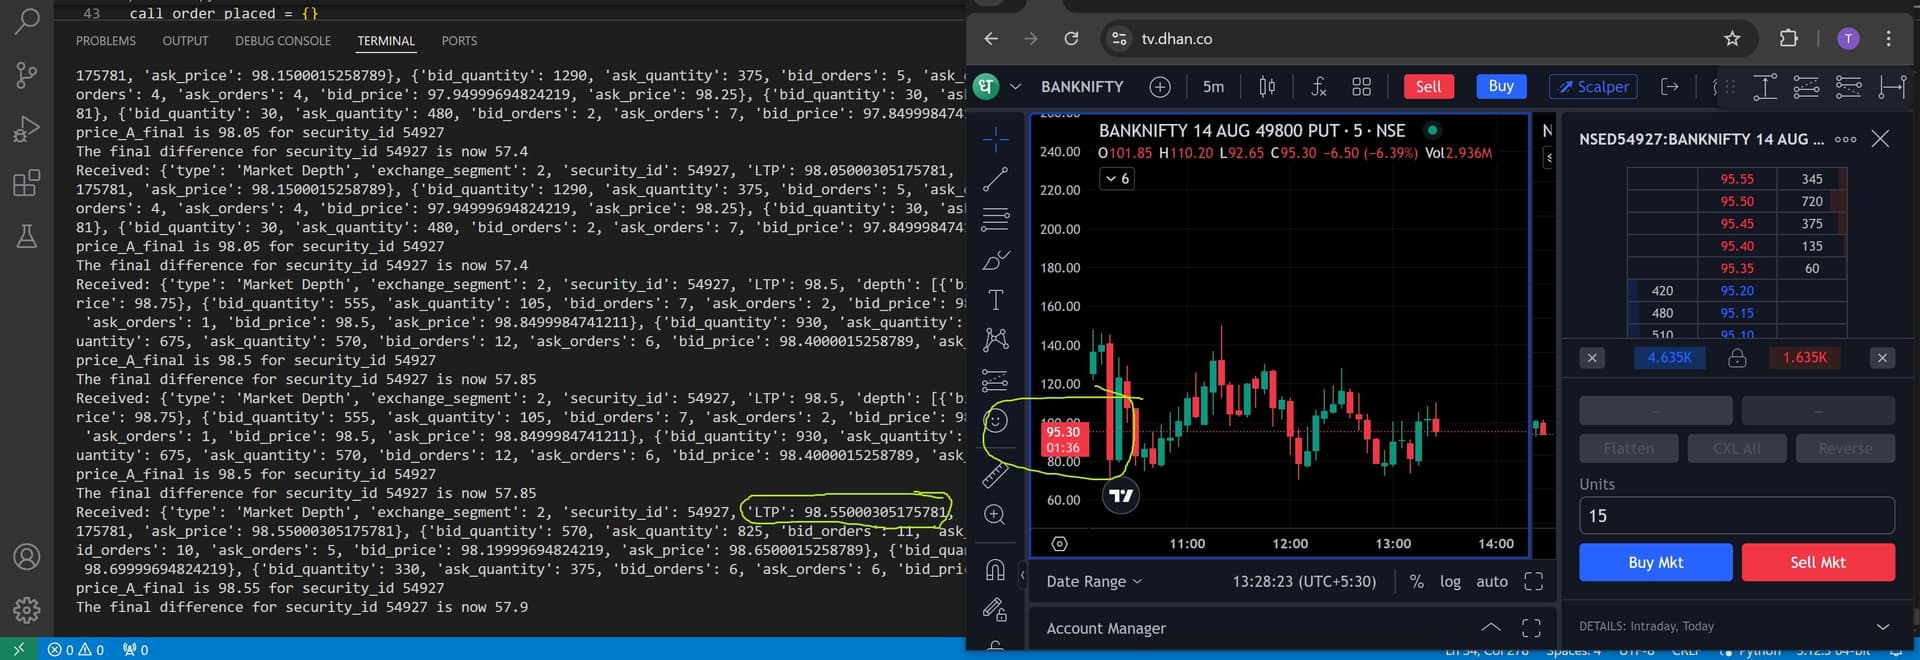
Task: Collapse the indicator legend showing 6
Action: (x=1116, y=179)
